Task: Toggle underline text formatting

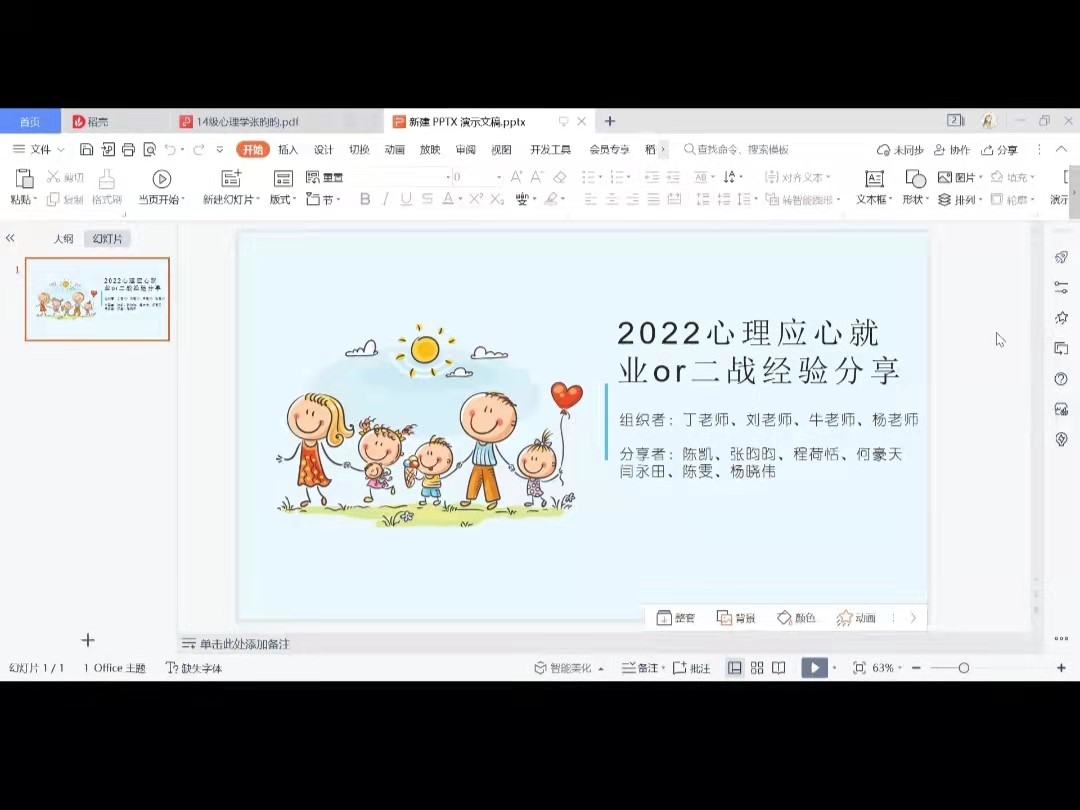Action: (406, 199)
